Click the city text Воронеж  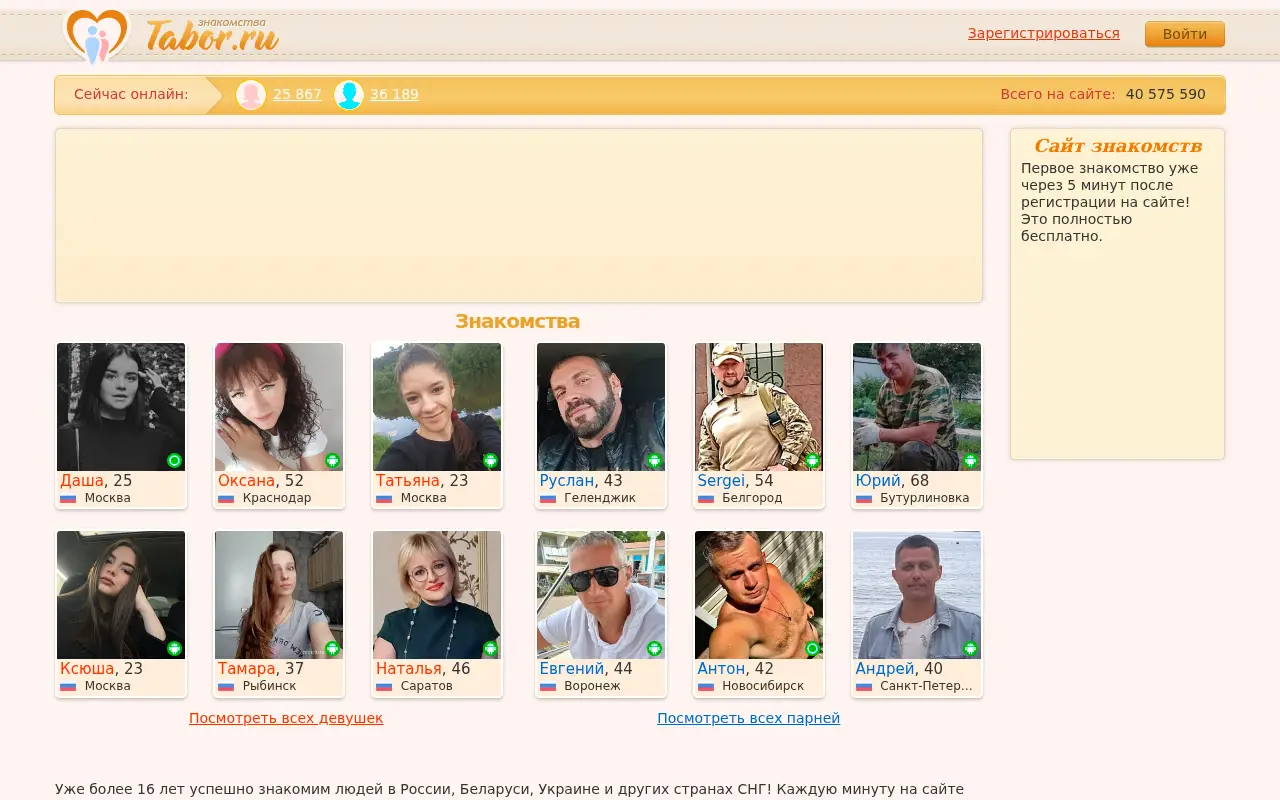click(x=592, y=686)
